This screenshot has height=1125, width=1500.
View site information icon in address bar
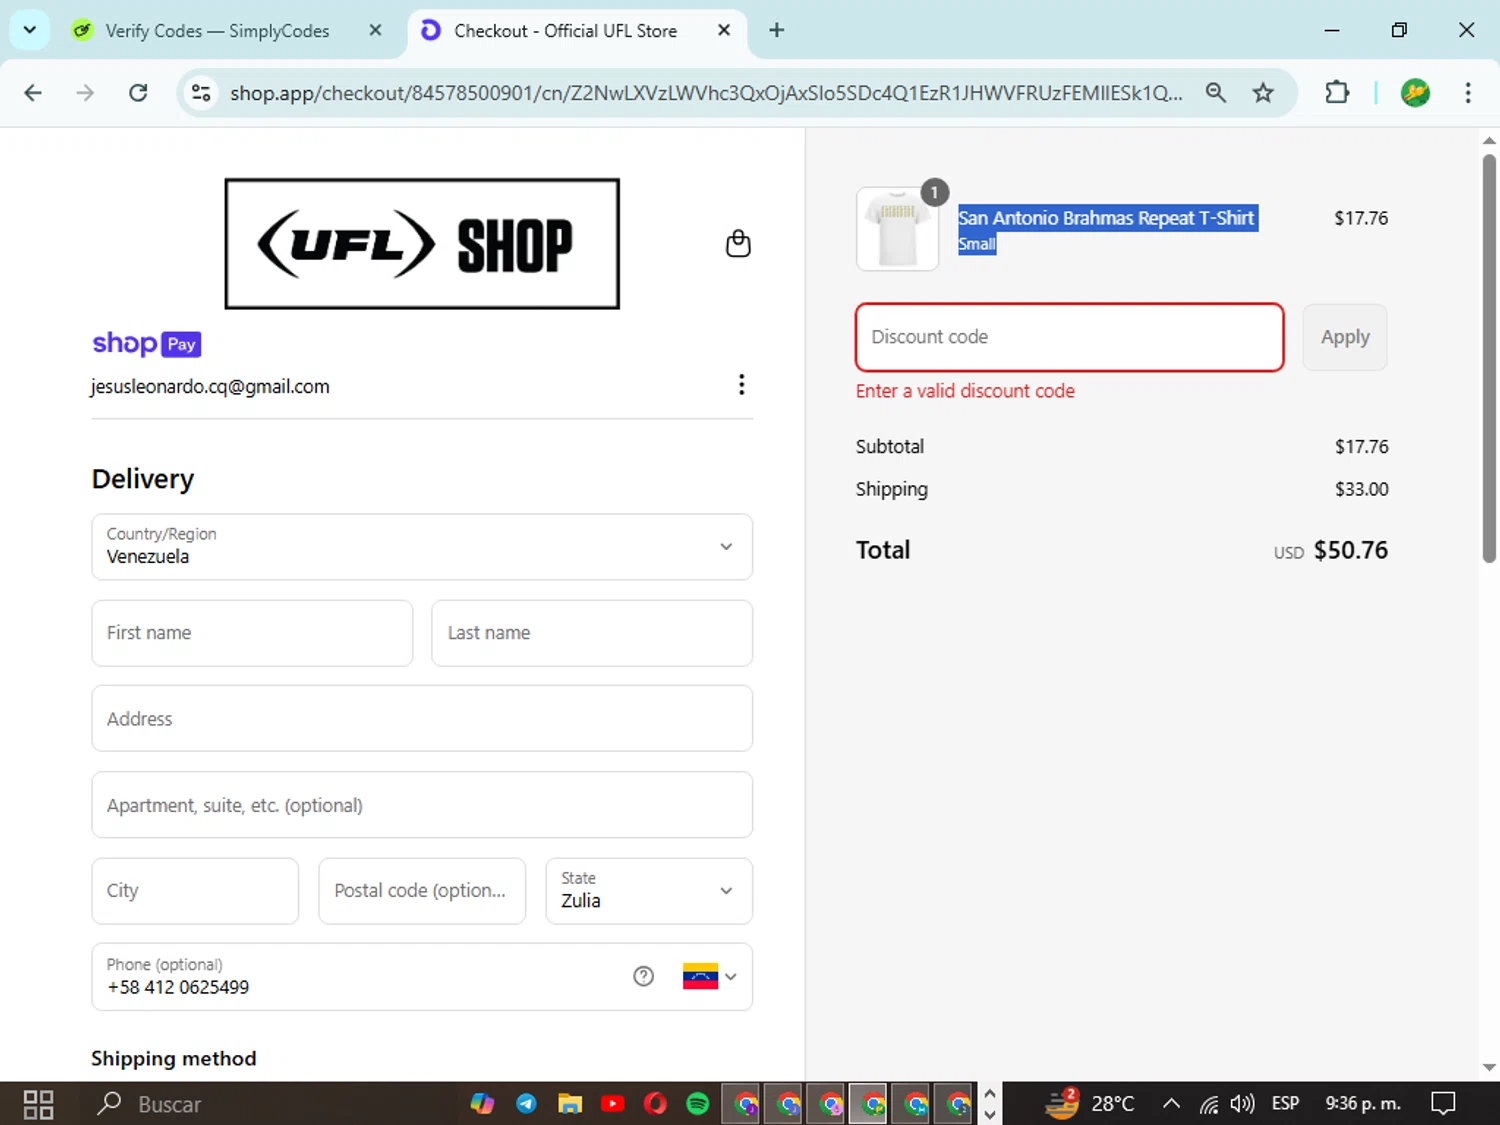pos(201,93)
